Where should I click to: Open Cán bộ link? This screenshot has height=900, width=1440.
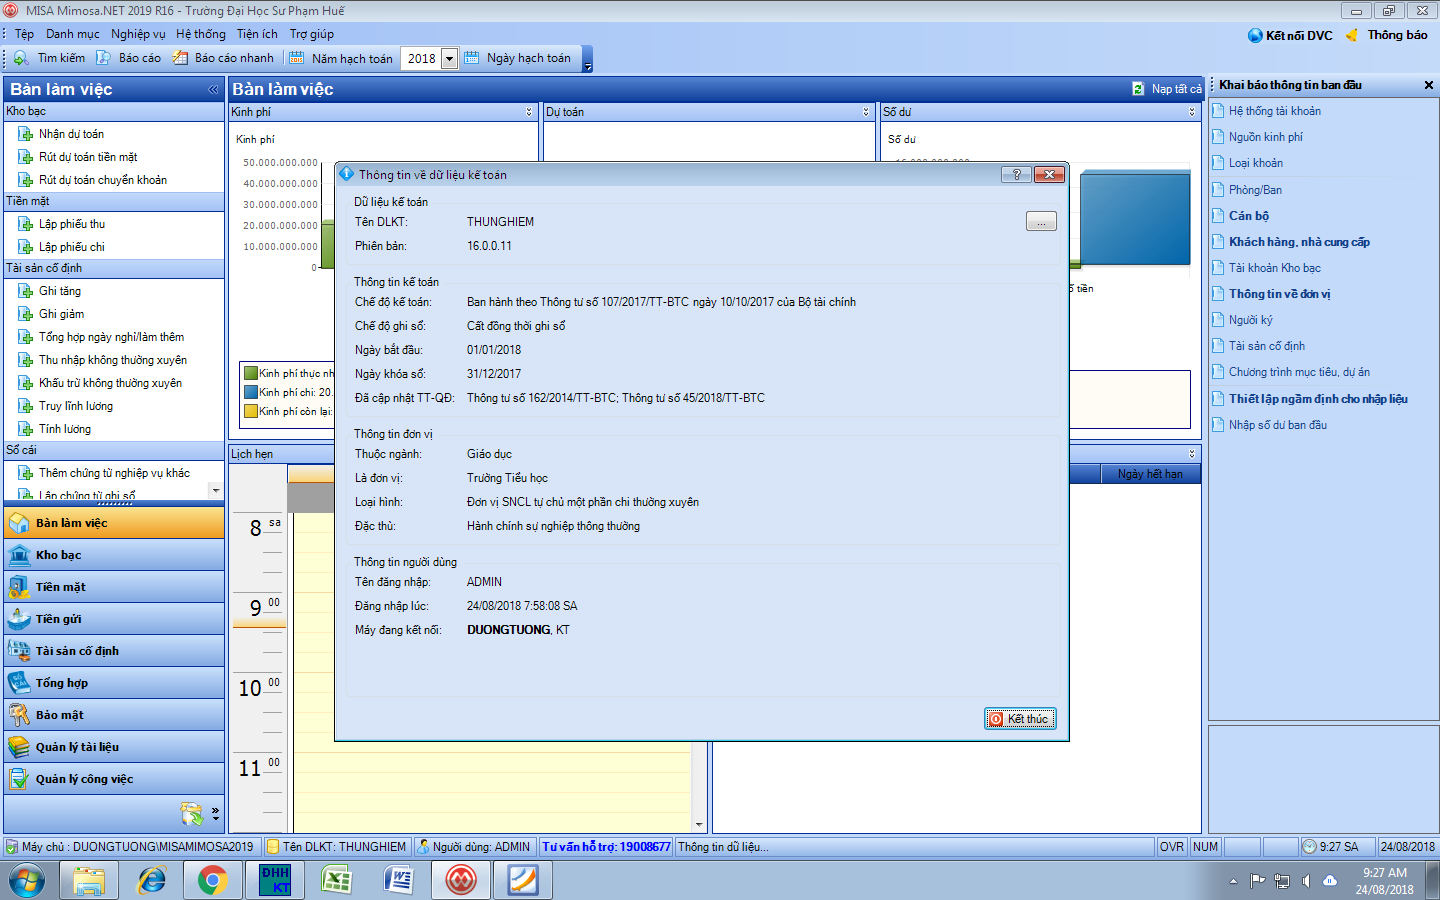point(1248,216)
